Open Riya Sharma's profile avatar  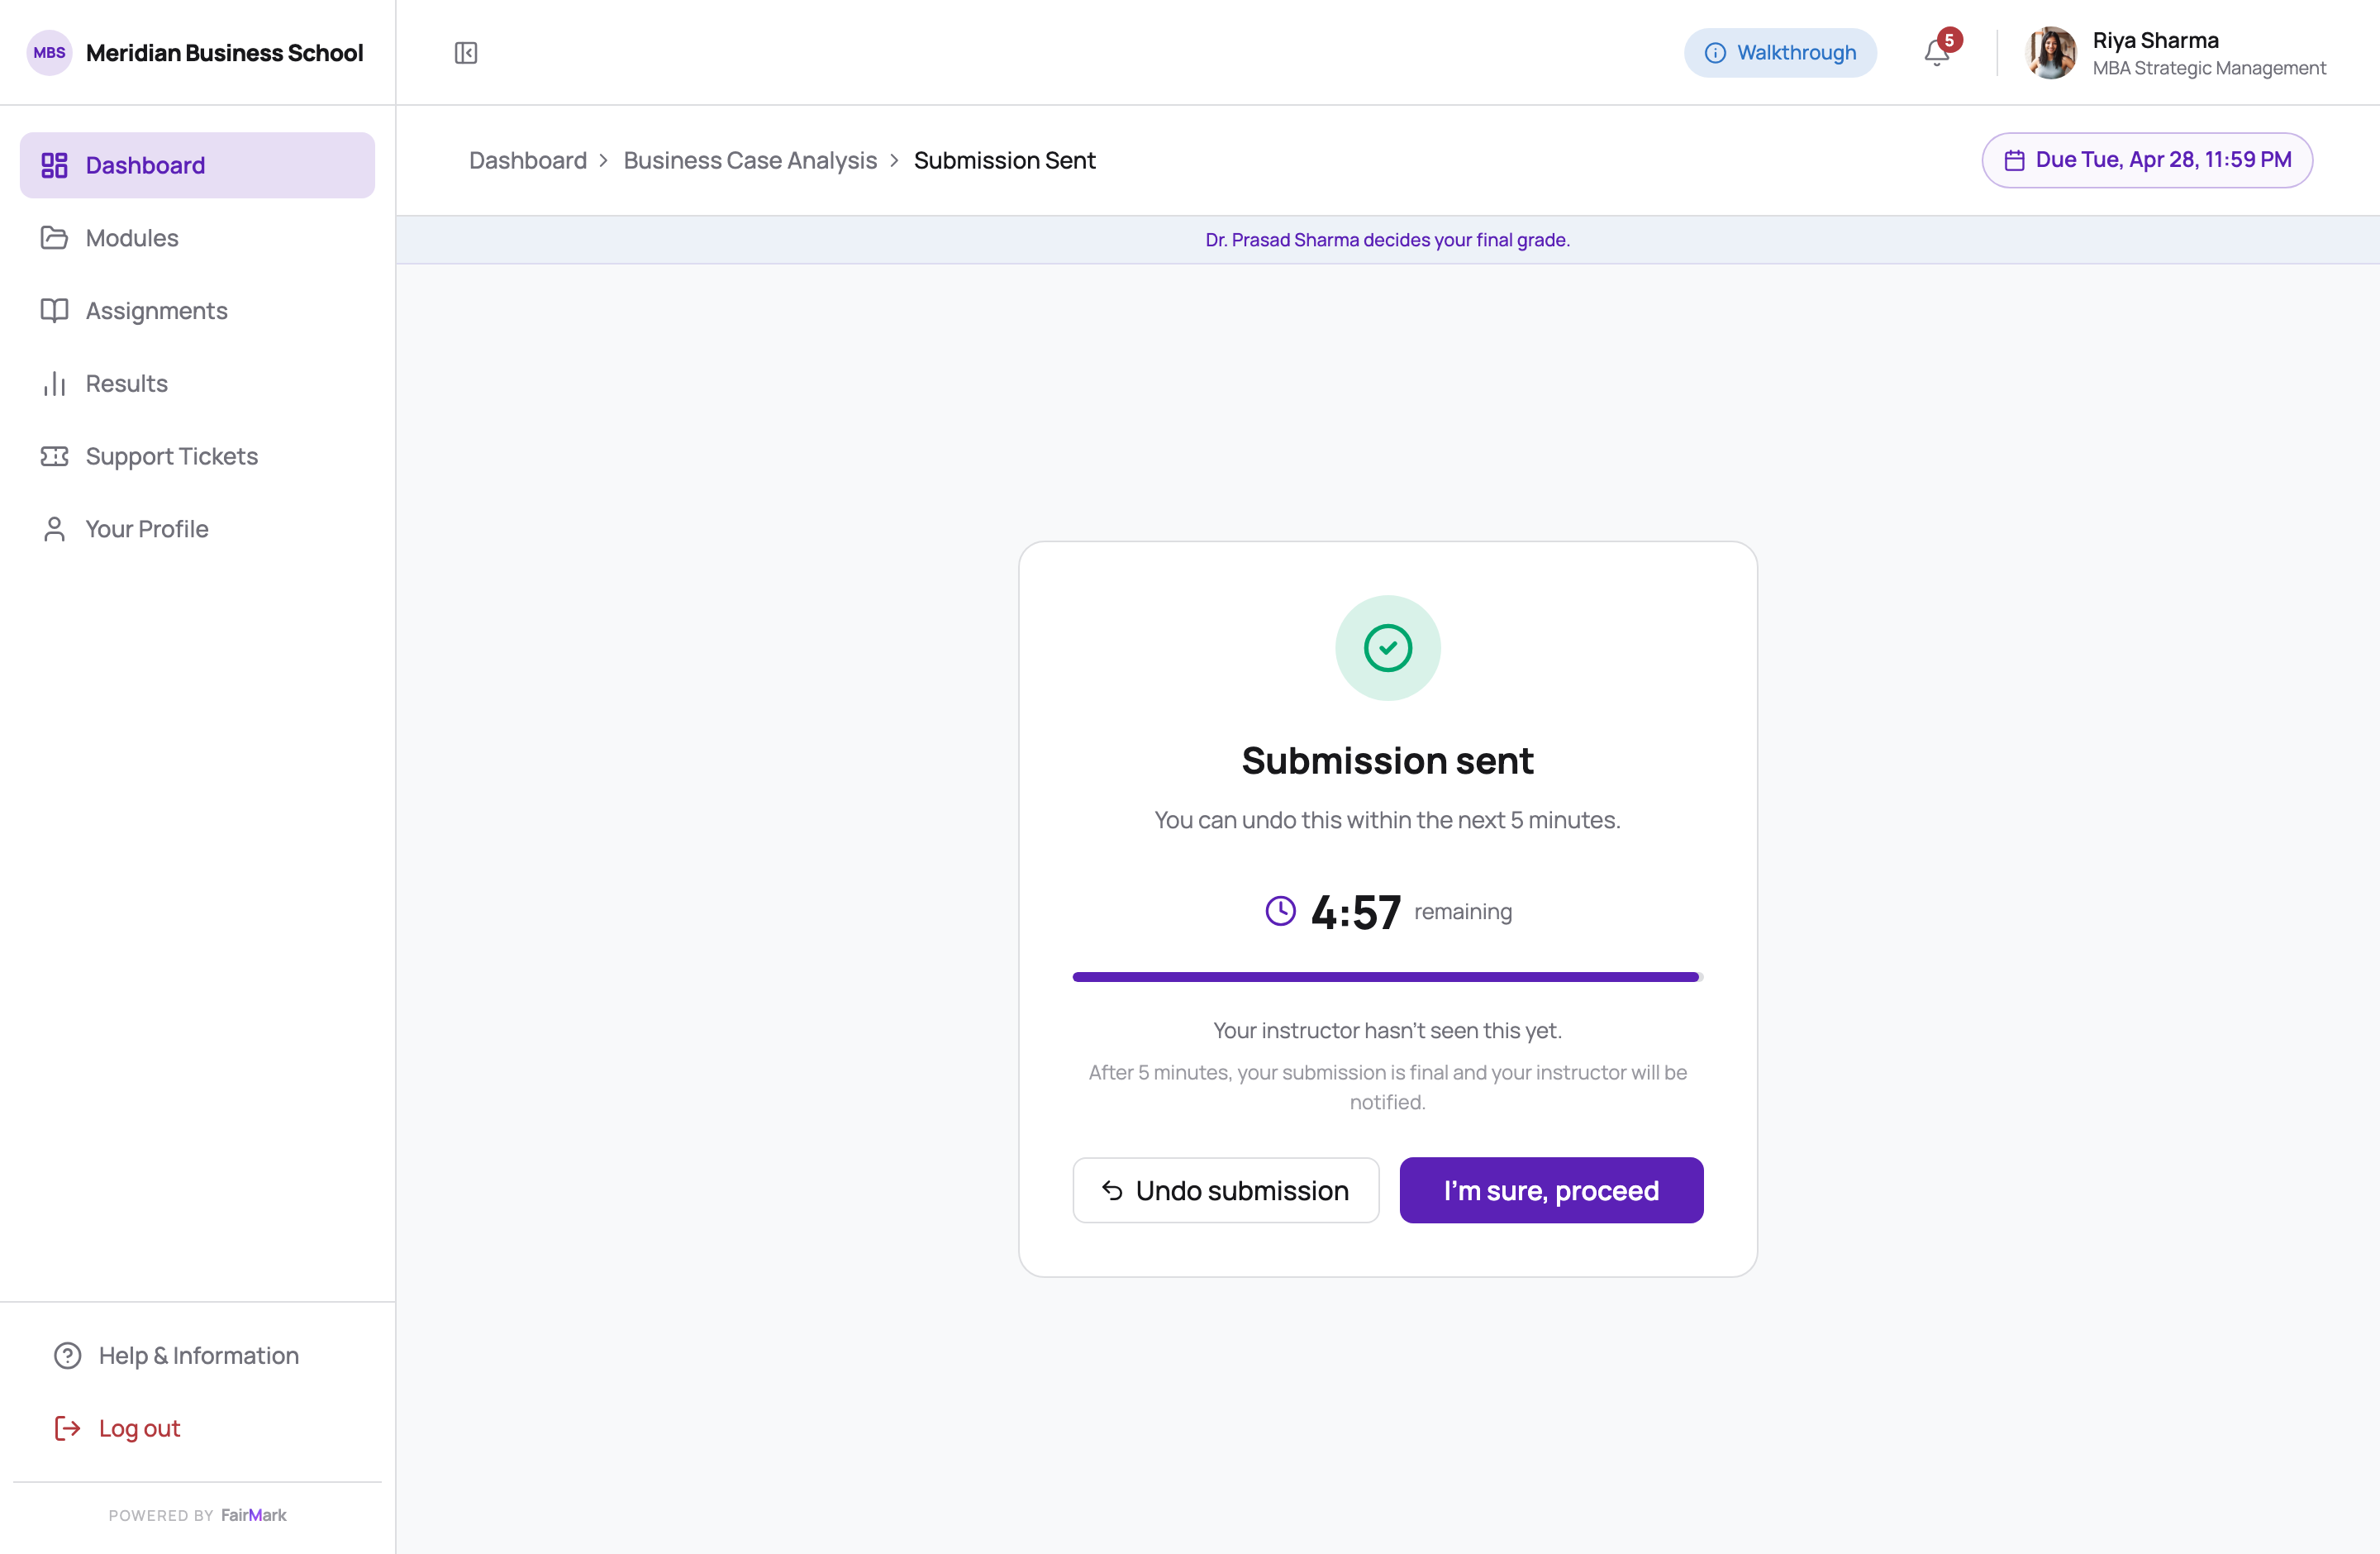(x=2050, y=53)
